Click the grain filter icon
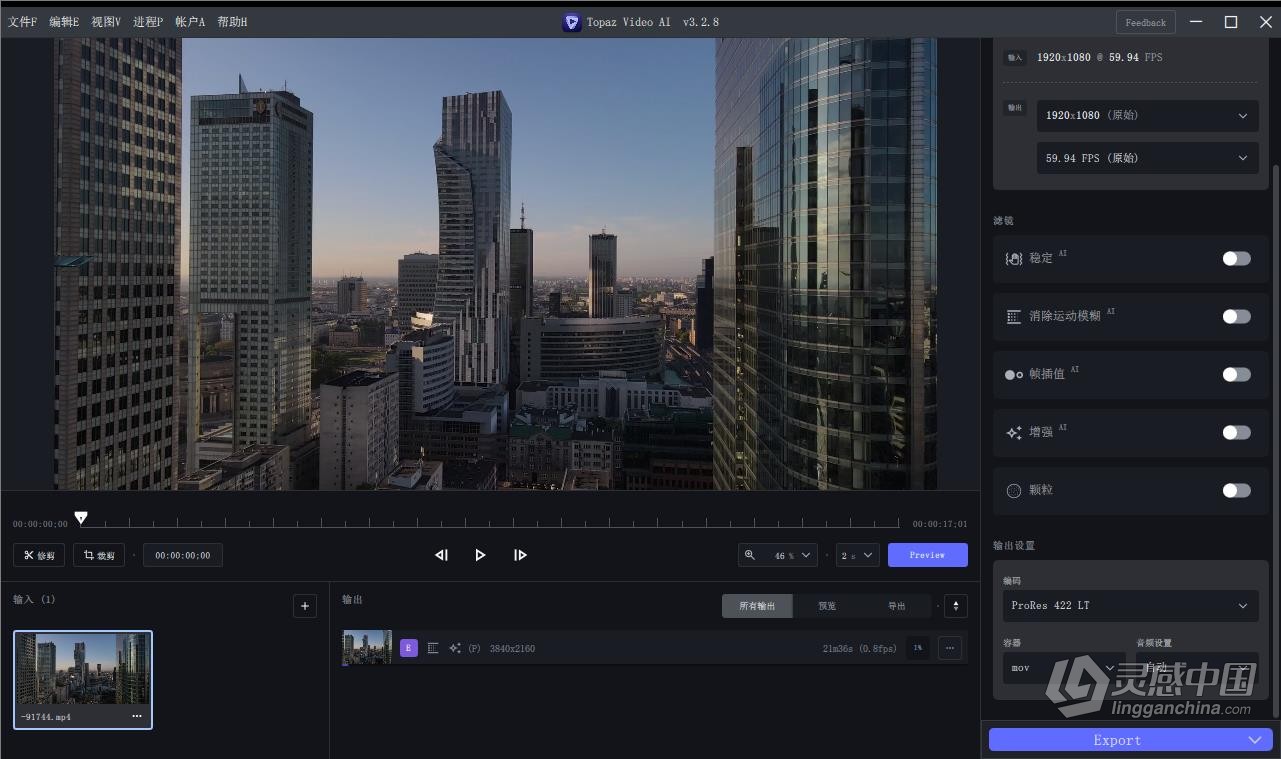Screen dimensions: 1281x759 point(1013,490)
